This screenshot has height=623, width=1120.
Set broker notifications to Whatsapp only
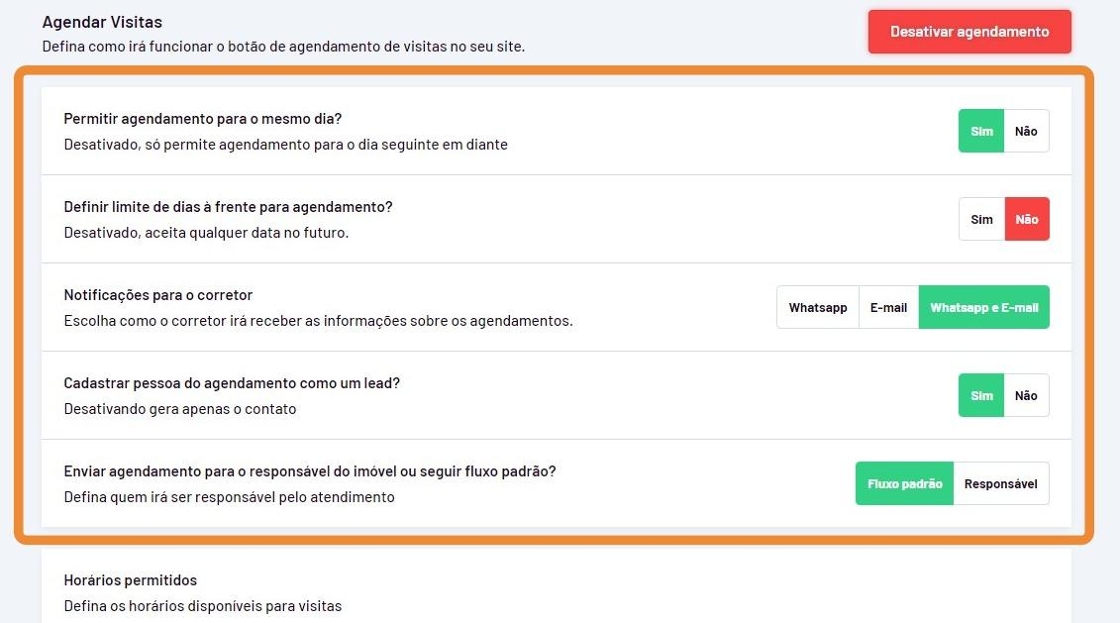(817, 307)
